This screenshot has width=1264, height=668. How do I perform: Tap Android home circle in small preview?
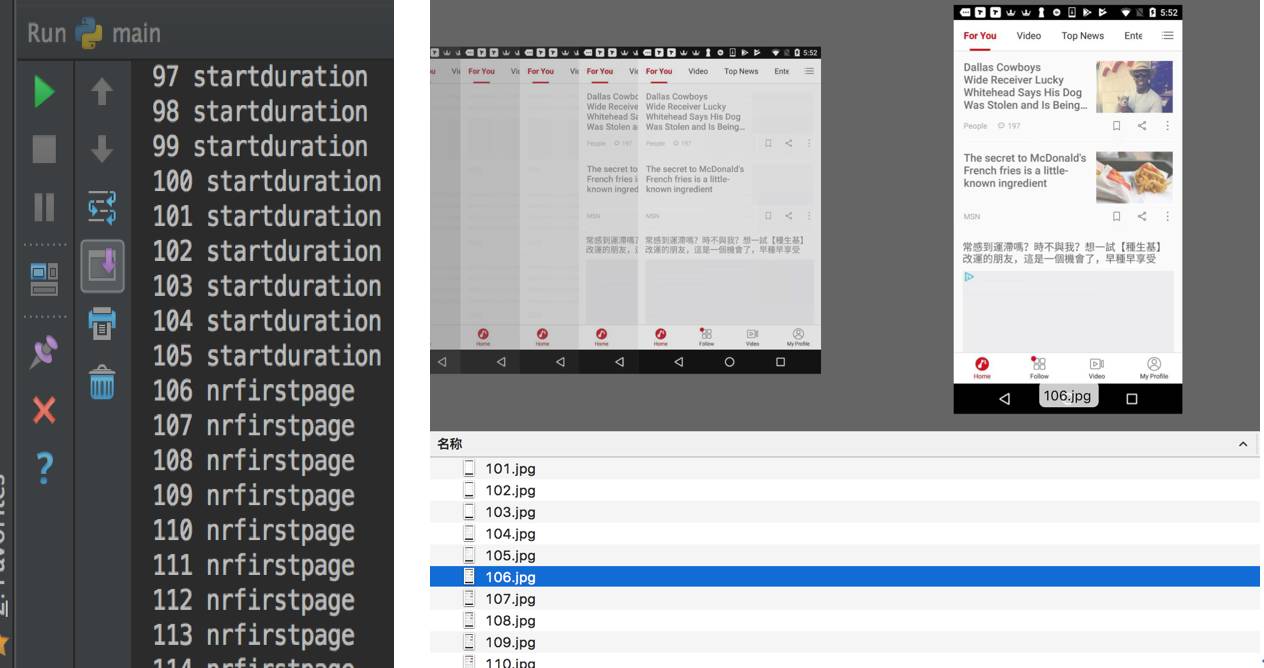pyautogui.click(x=729, y=362)
